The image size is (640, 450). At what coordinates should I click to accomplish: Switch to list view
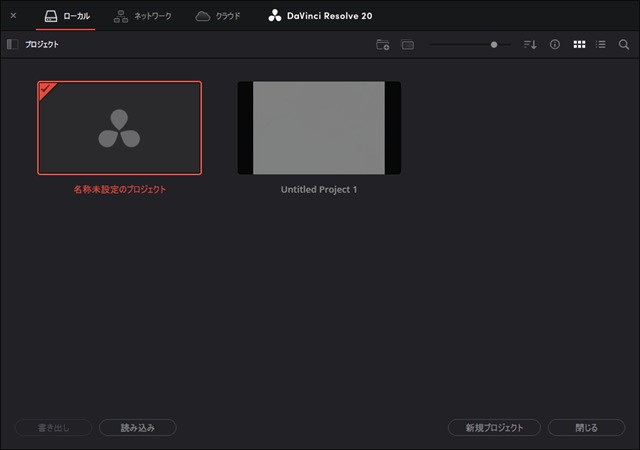pyautogui.click(x=601, y=45)
